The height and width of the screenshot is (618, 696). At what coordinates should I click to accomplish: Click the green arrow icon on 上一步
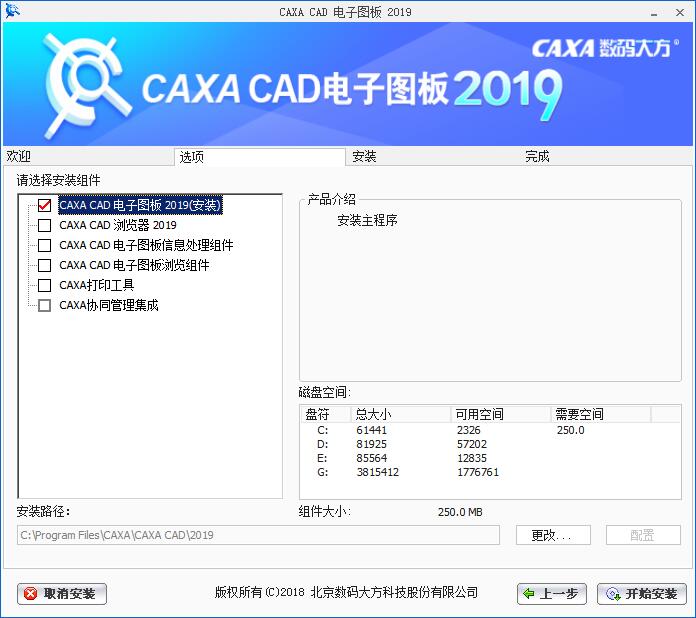pyautogui.click(x=529, y=594)
